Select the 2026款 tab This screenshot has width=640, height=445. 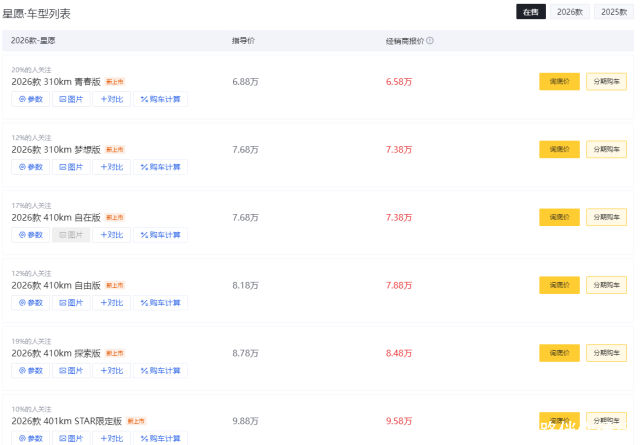(570, 12)
